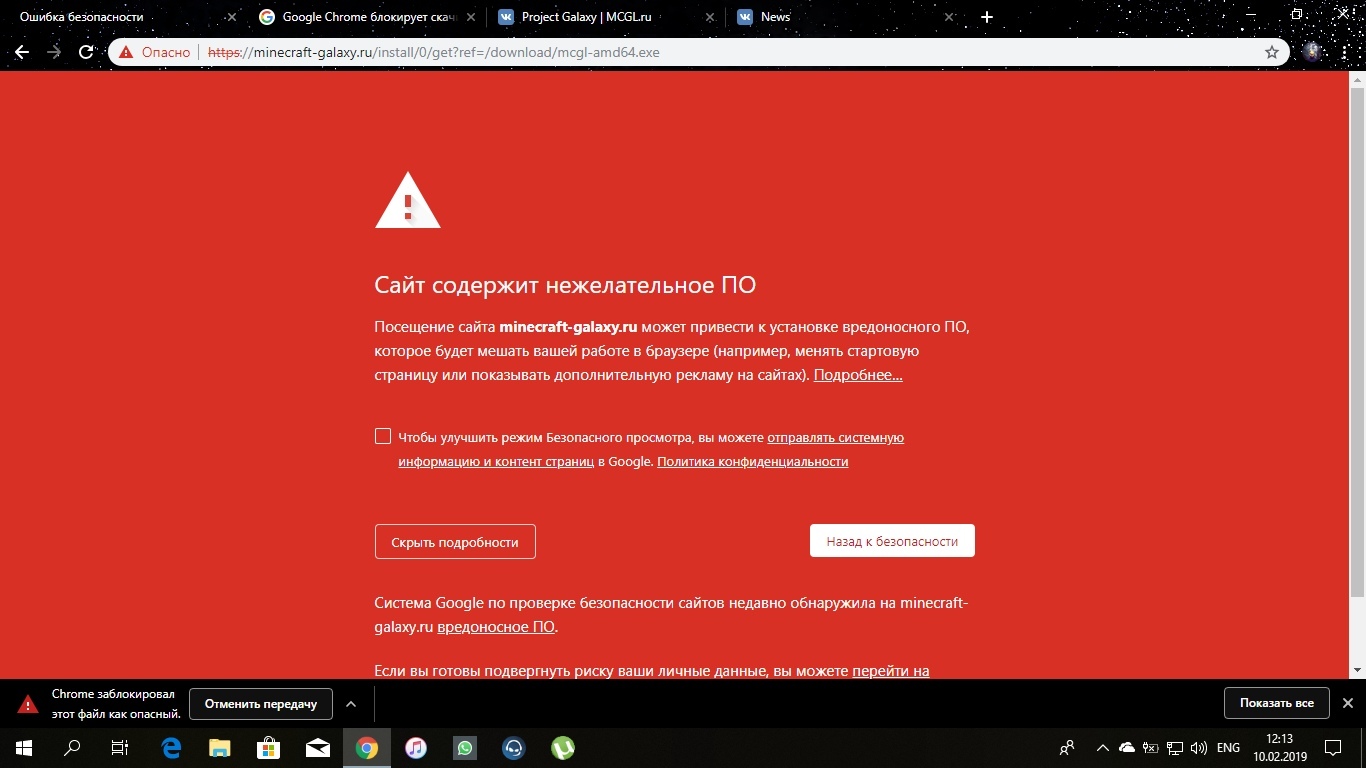Click 'Отменить передачу' in downloads bar
Screen dimensions: 1366x768
pos(261,704)
